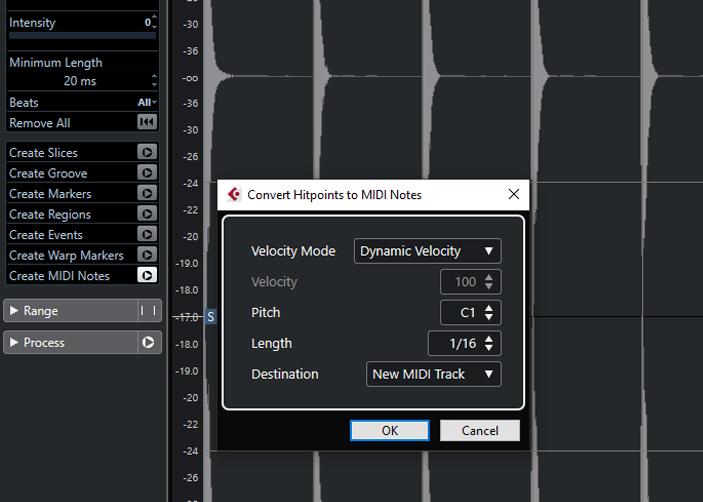Increase the Length value with up arrow
Image resolution: width=703 pixels, height=502 pixels.
[489, 339]
